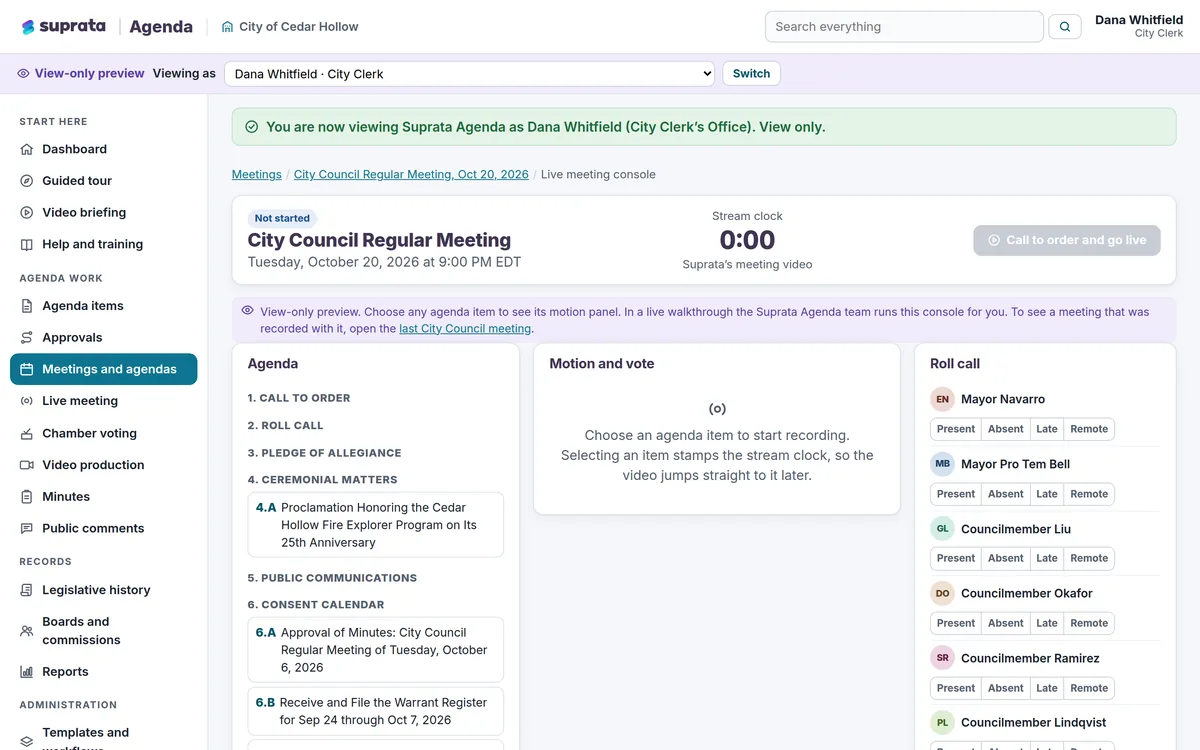Click the Approvals workflow icon

click(27, 338)
